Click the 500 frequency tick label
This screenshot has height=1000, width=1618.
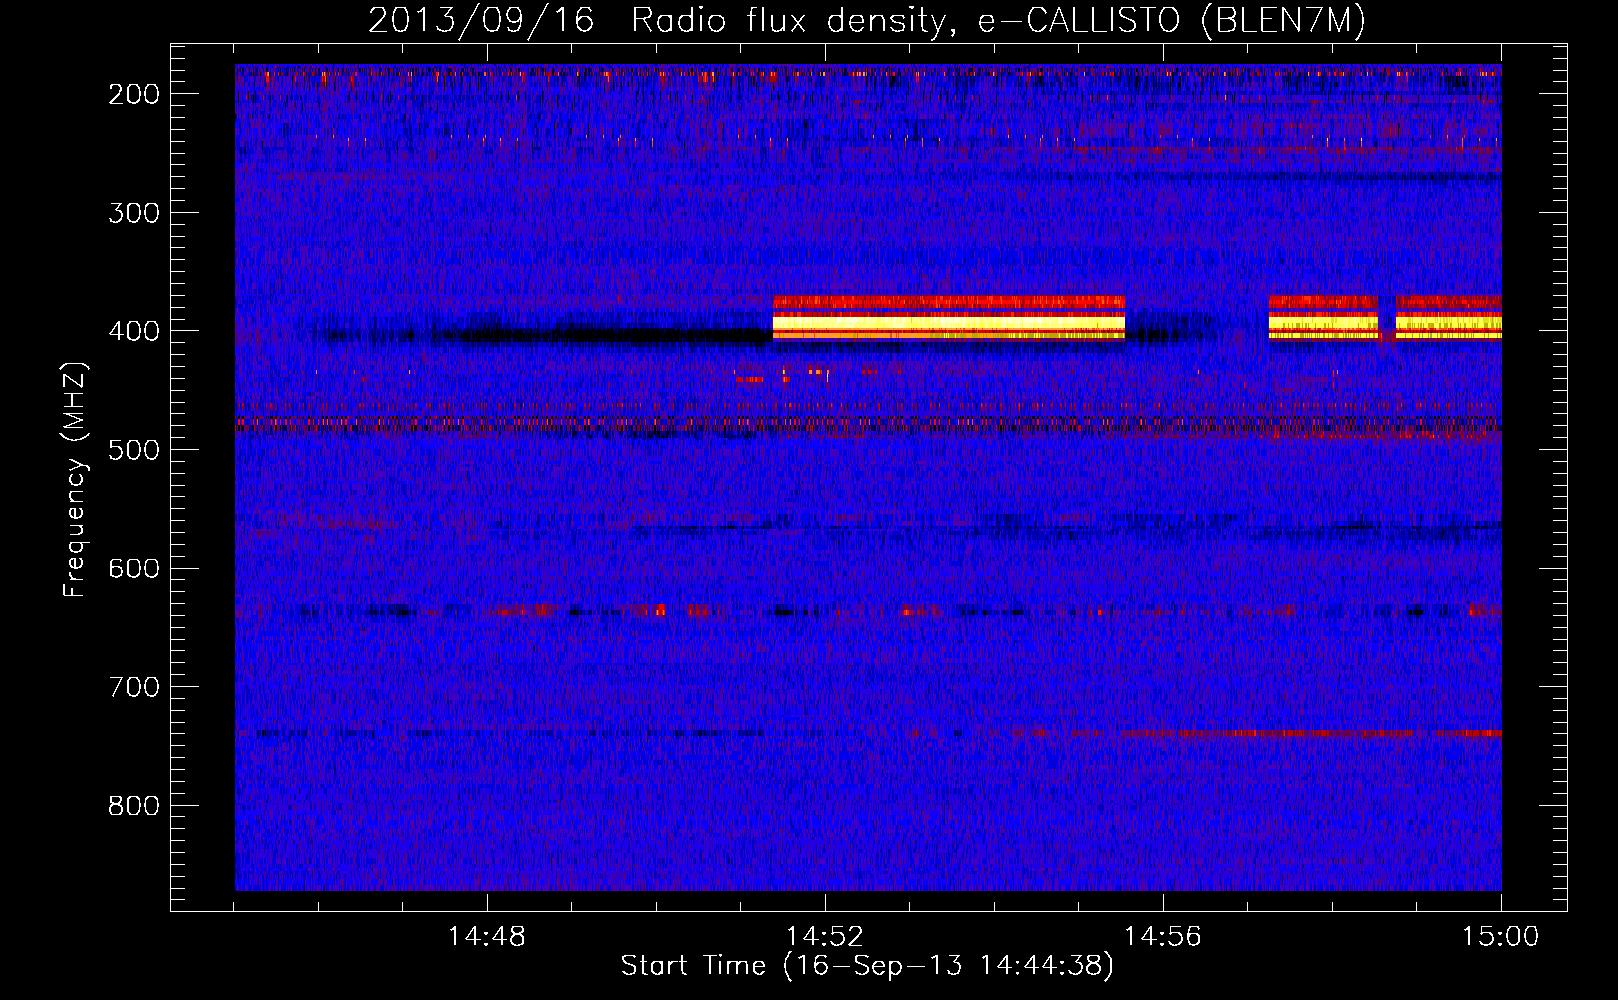(133, 450)
